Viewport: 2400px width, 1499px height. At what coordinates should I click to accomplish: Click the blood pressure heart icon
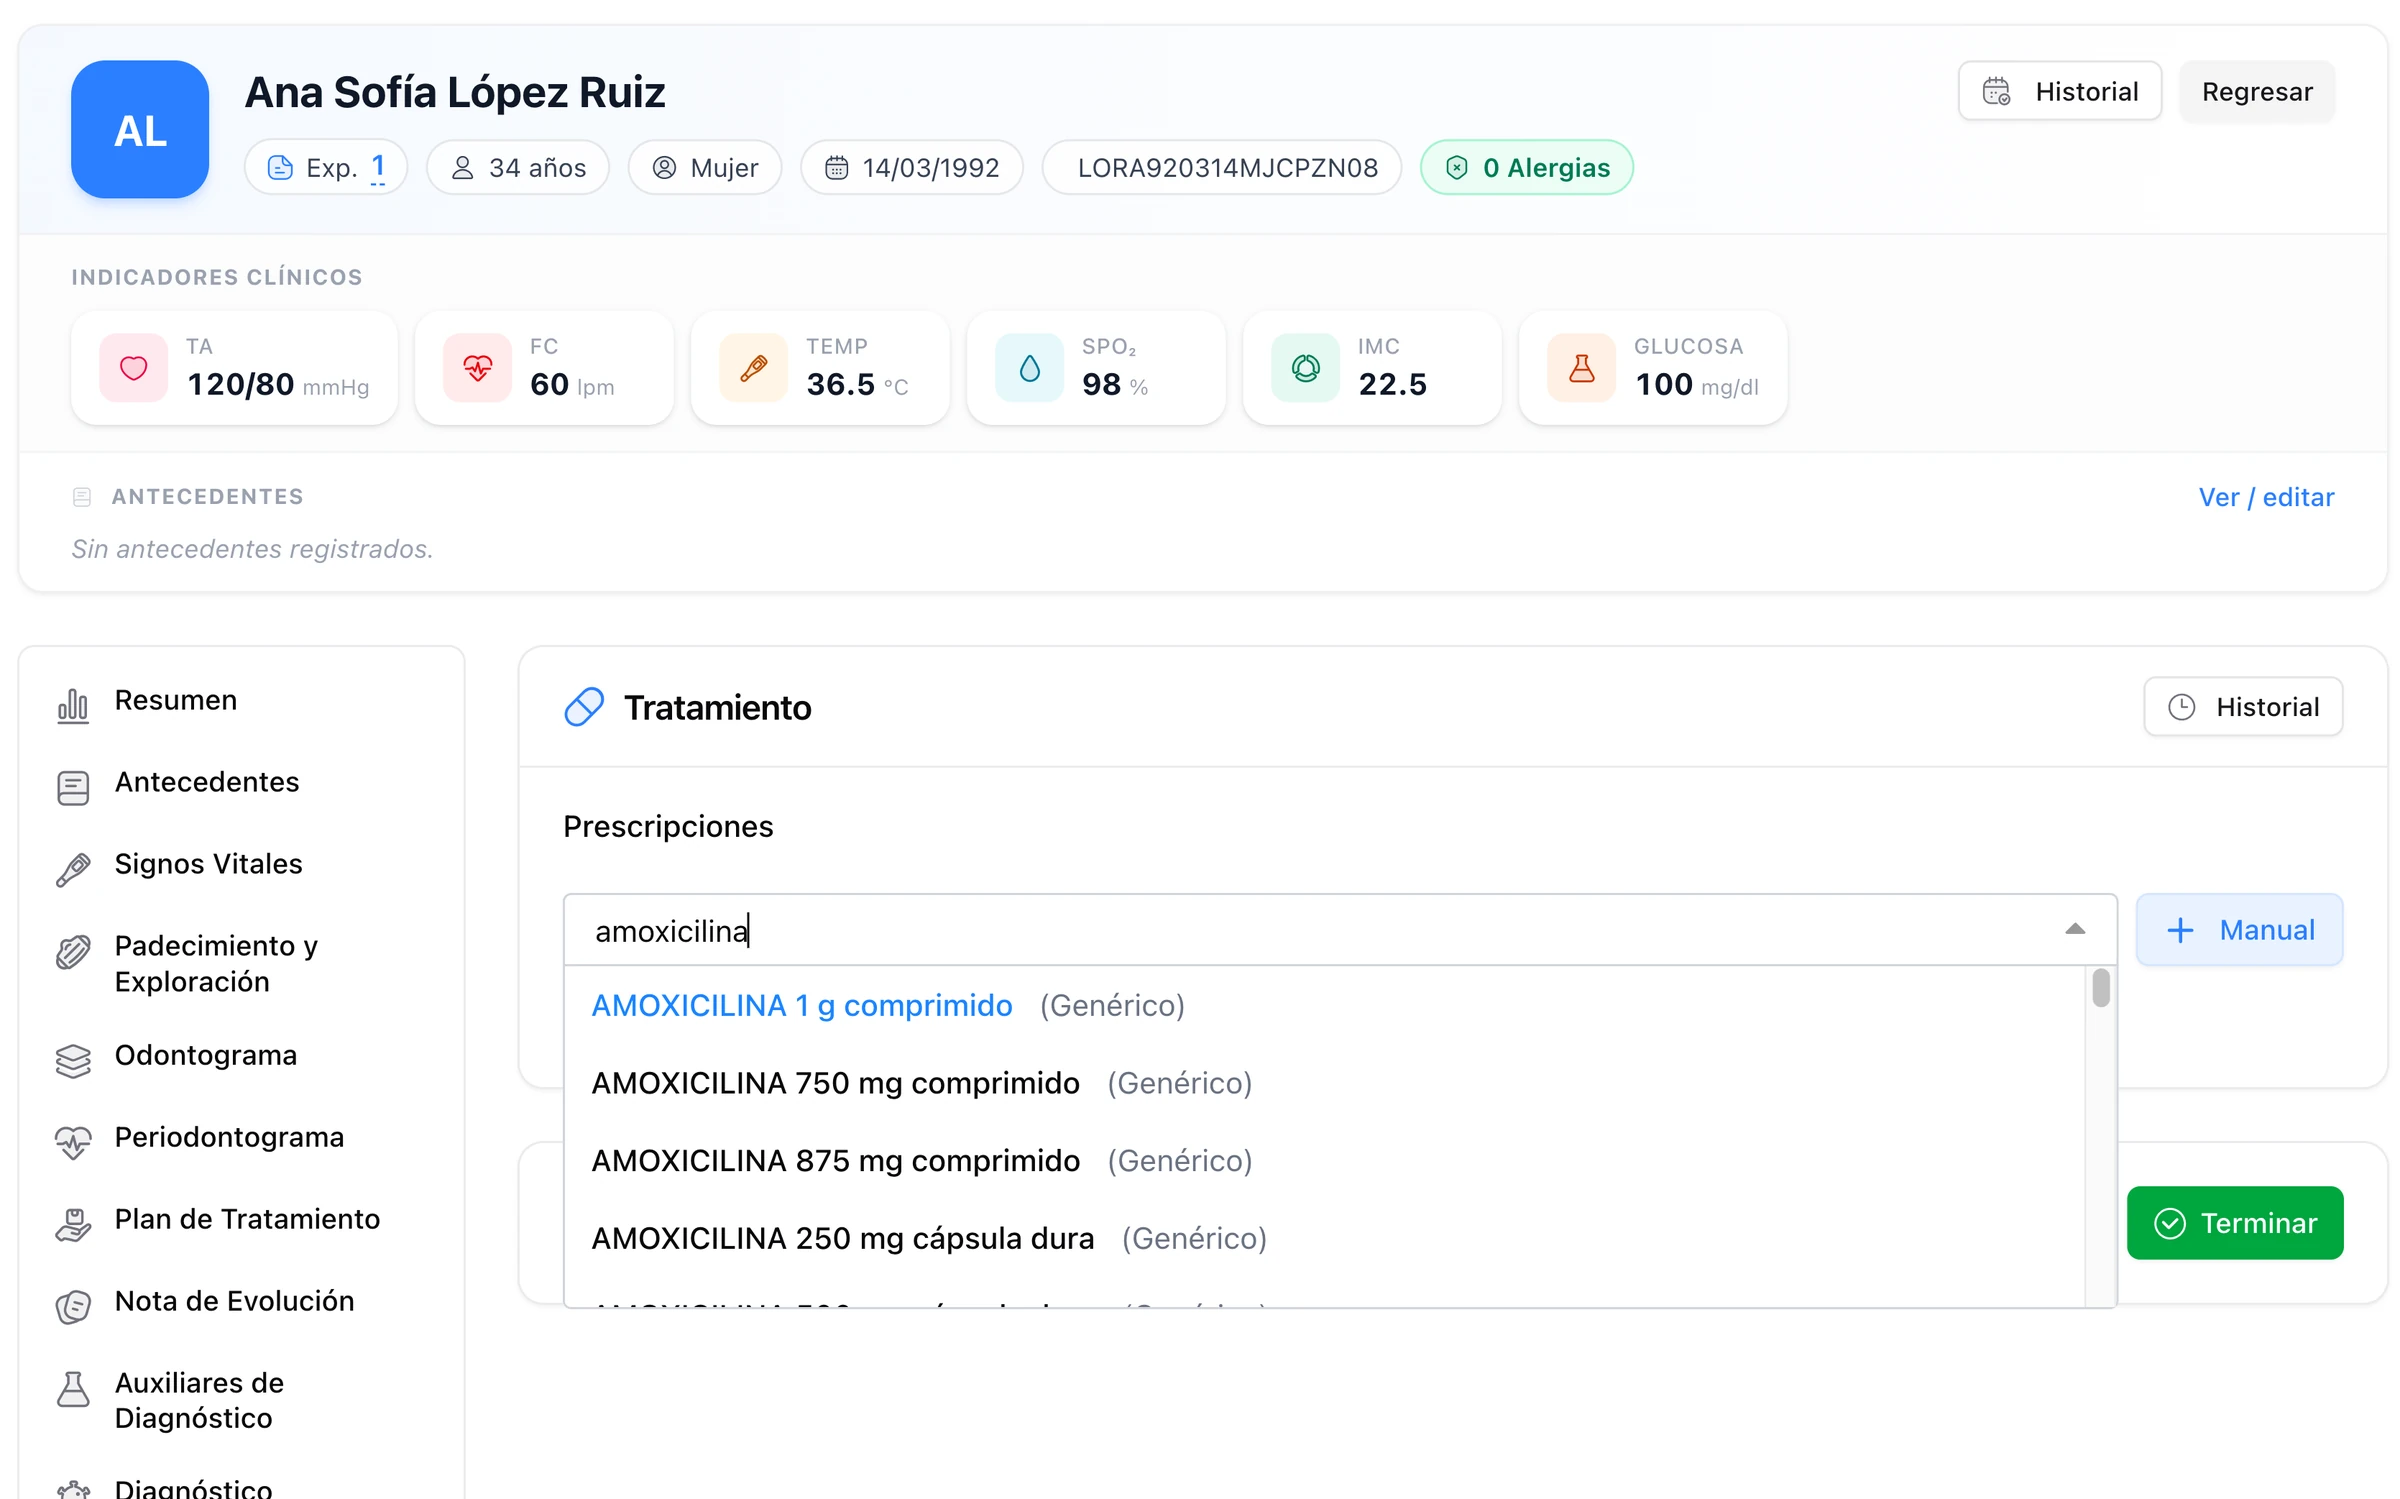pyautogui.click(x=134, y=368)
